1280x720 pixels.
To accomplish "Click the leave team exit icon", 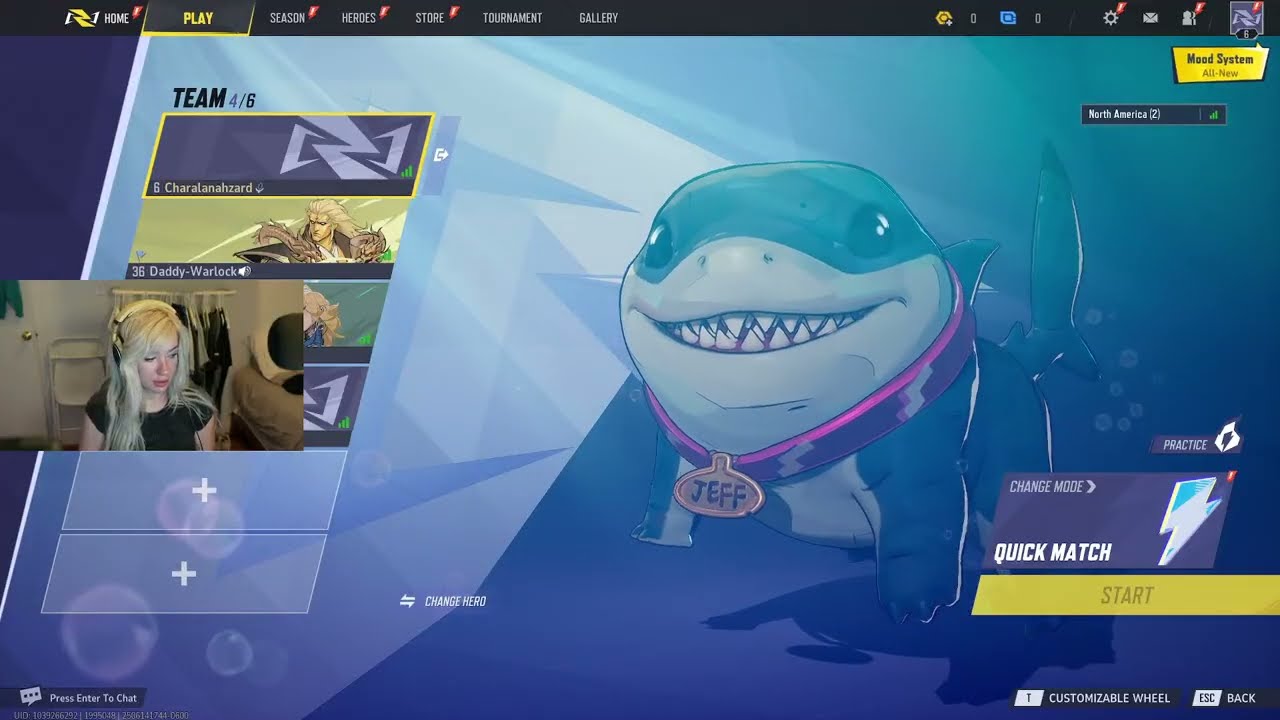I will coord(441,155).
